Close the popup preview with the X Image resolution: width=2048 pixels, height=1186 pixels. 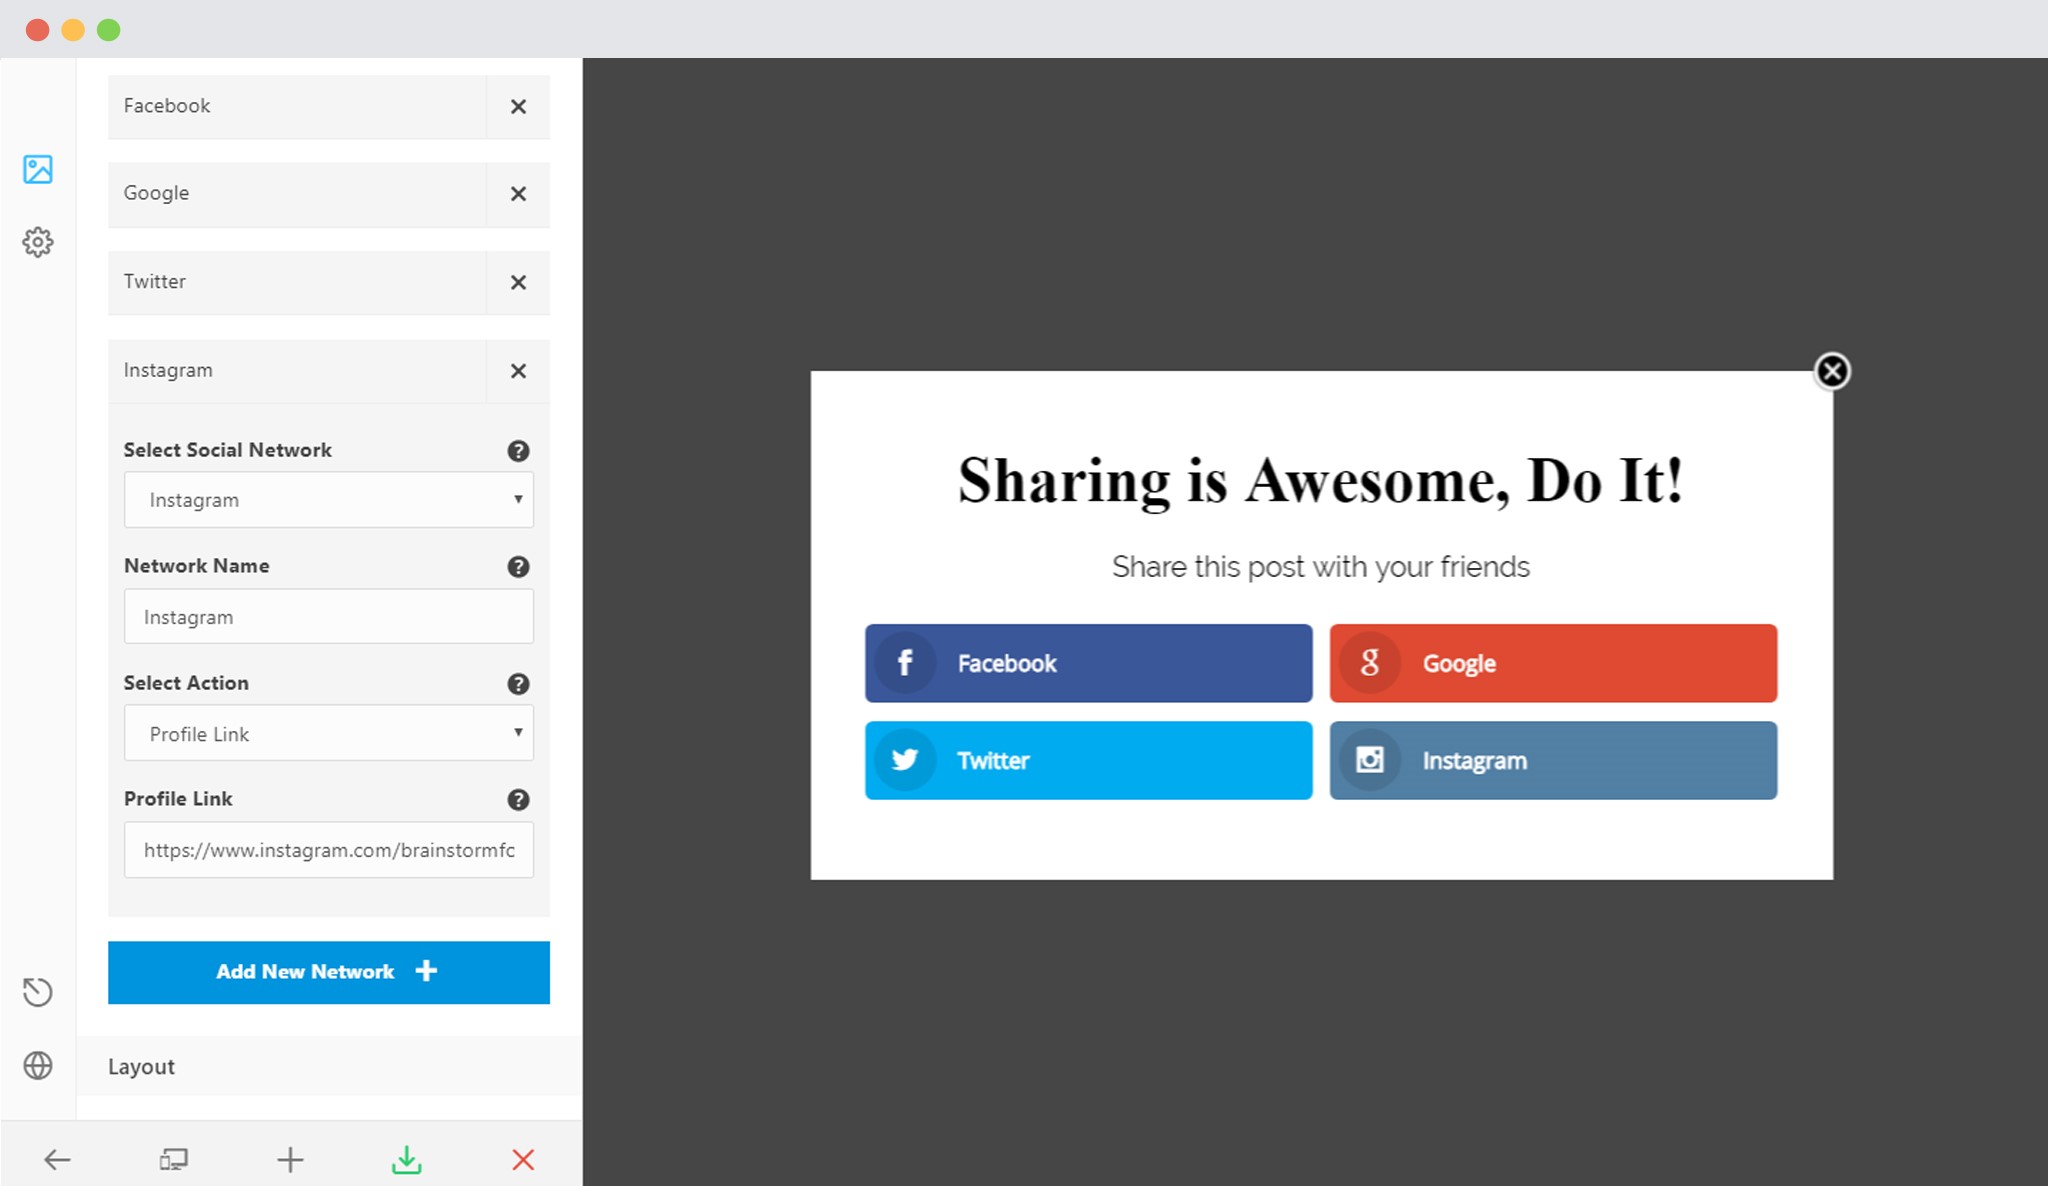click(1832, 372)
